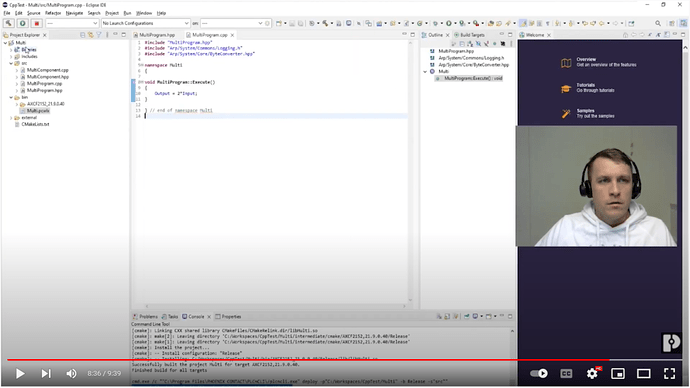Mute the video volume

coord(71,374)
